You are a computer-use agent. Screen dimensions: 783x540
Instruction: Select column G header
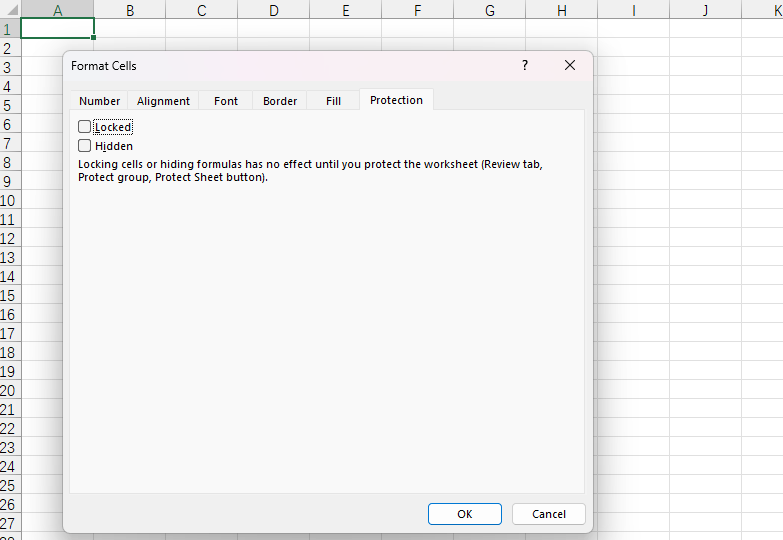click(490, 10)
